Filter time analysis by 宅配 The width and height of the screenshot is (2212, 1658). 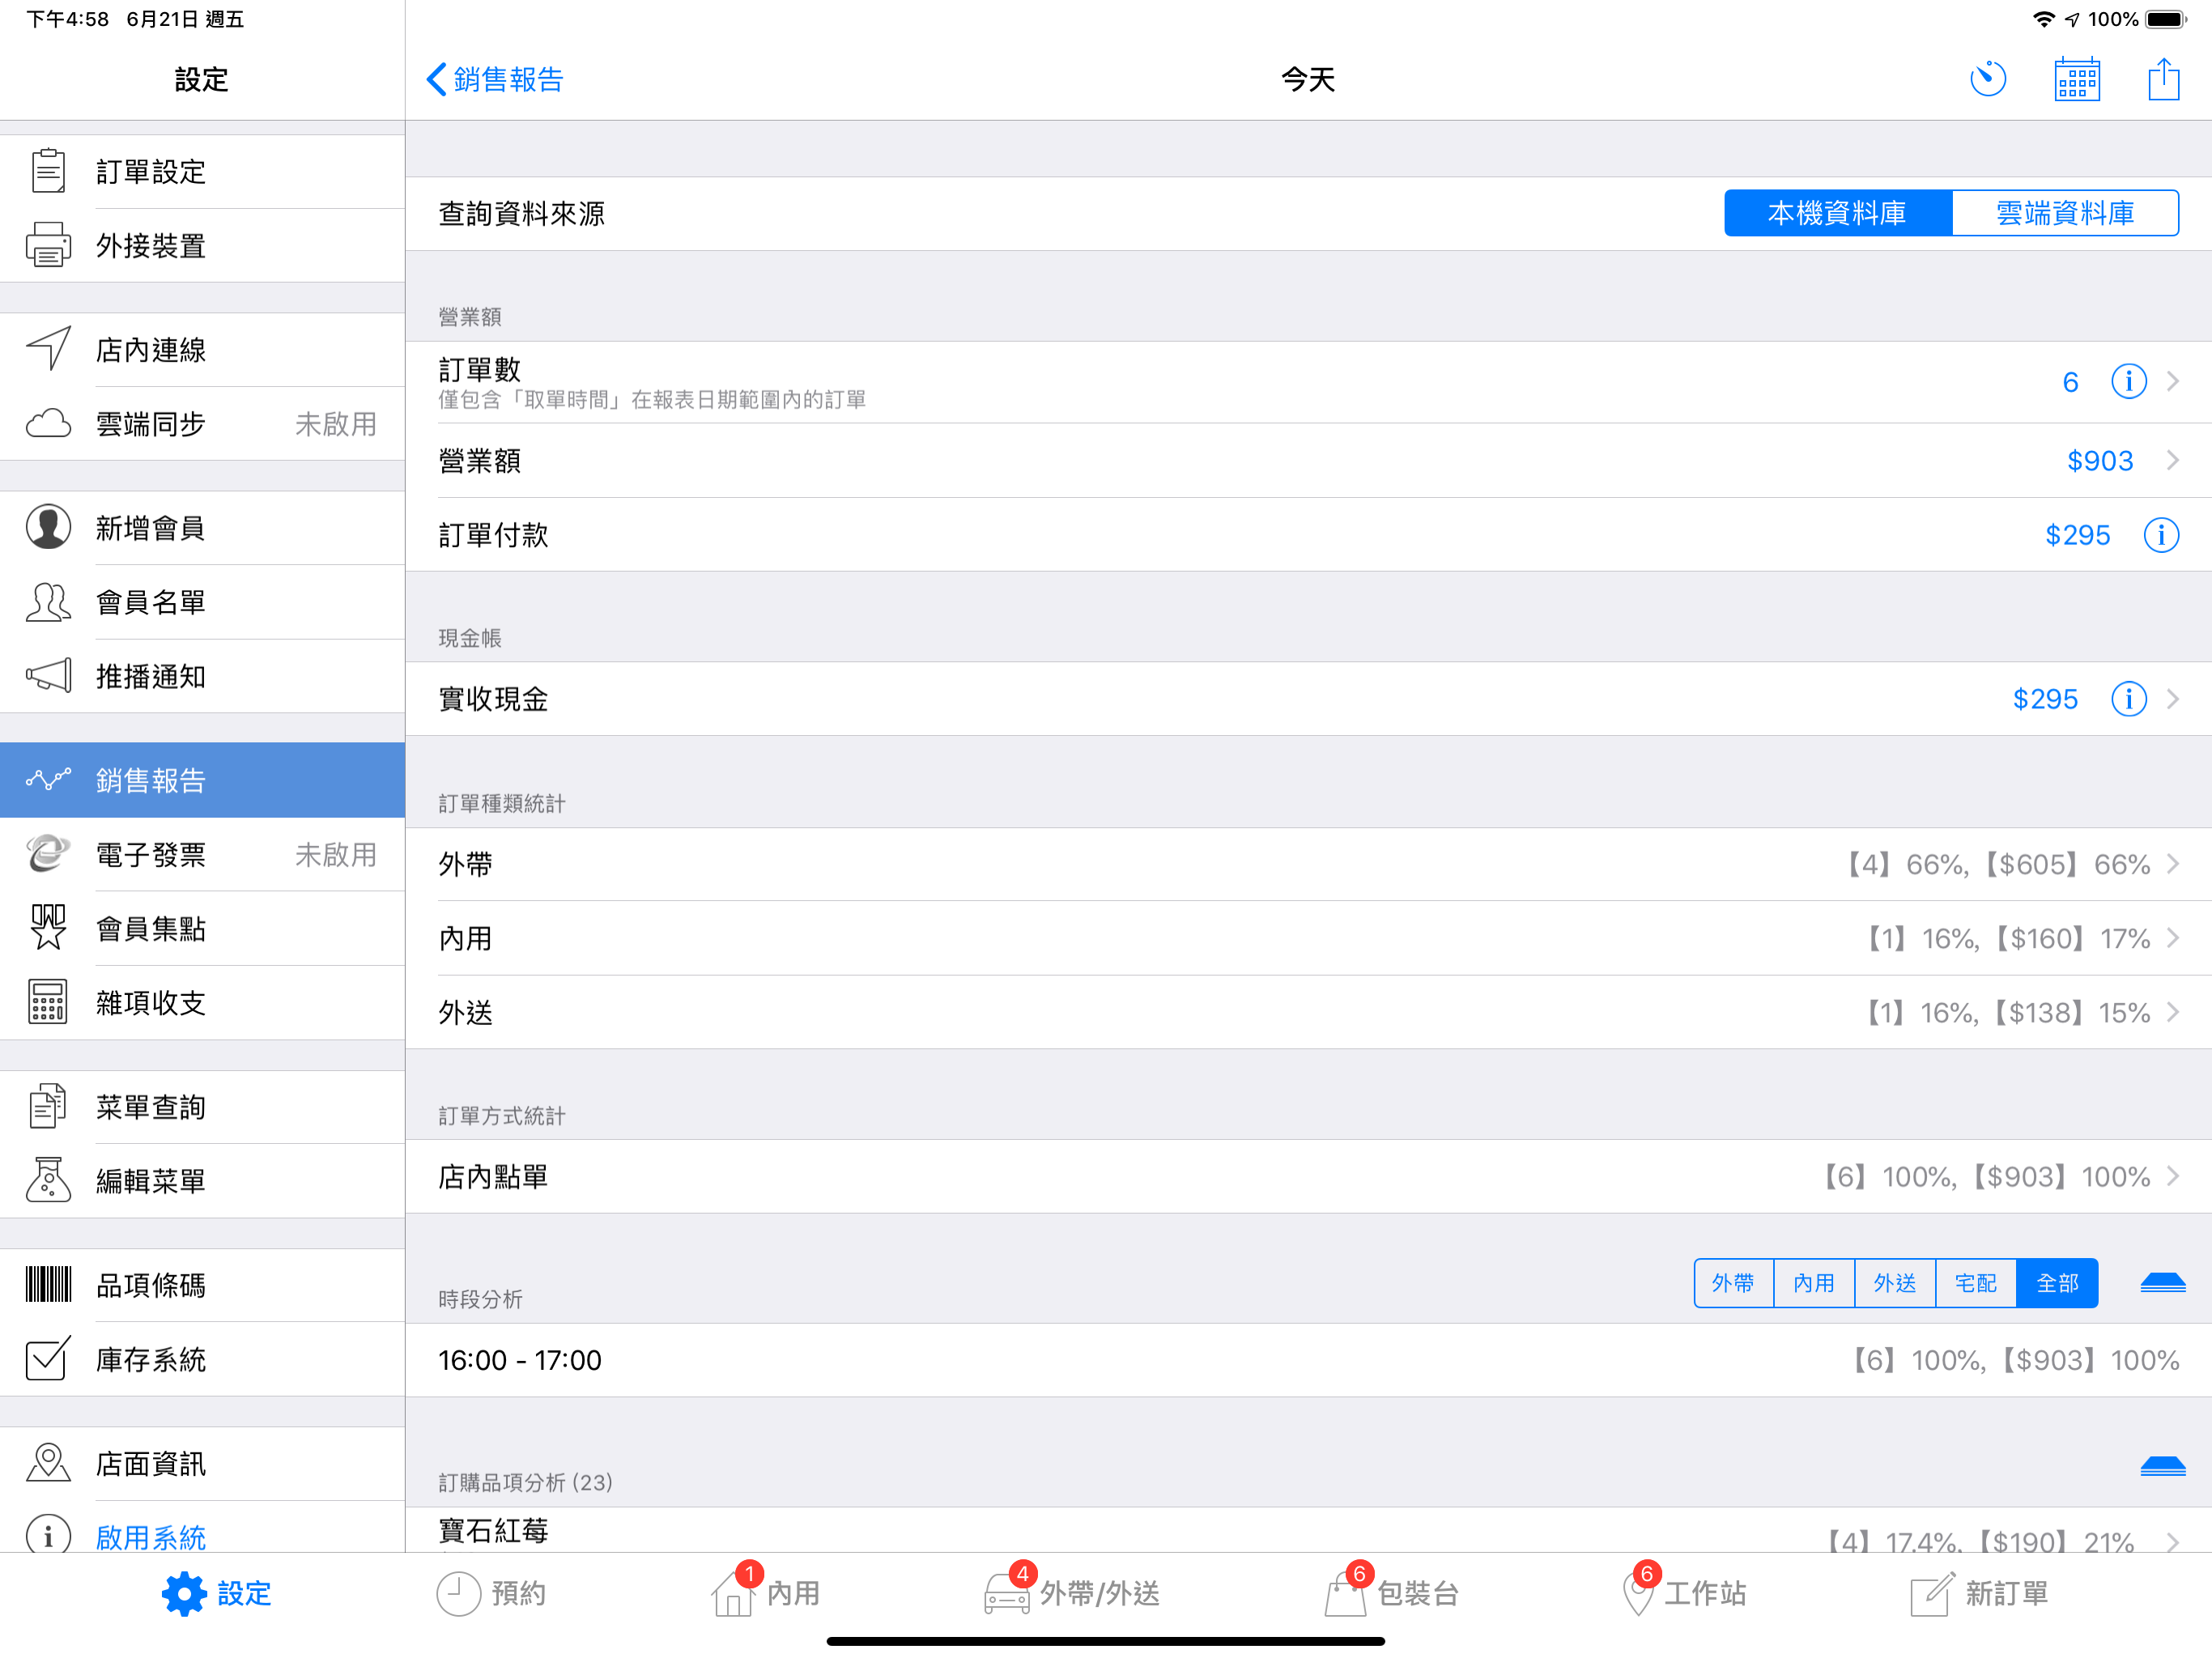pos(1976,1283)
